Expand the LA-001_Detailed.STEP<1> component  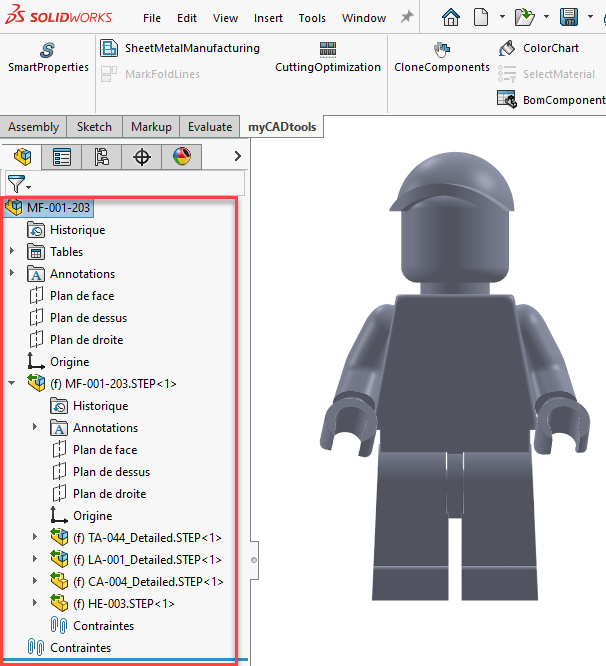pyautogui.click(x=35, y=559)
